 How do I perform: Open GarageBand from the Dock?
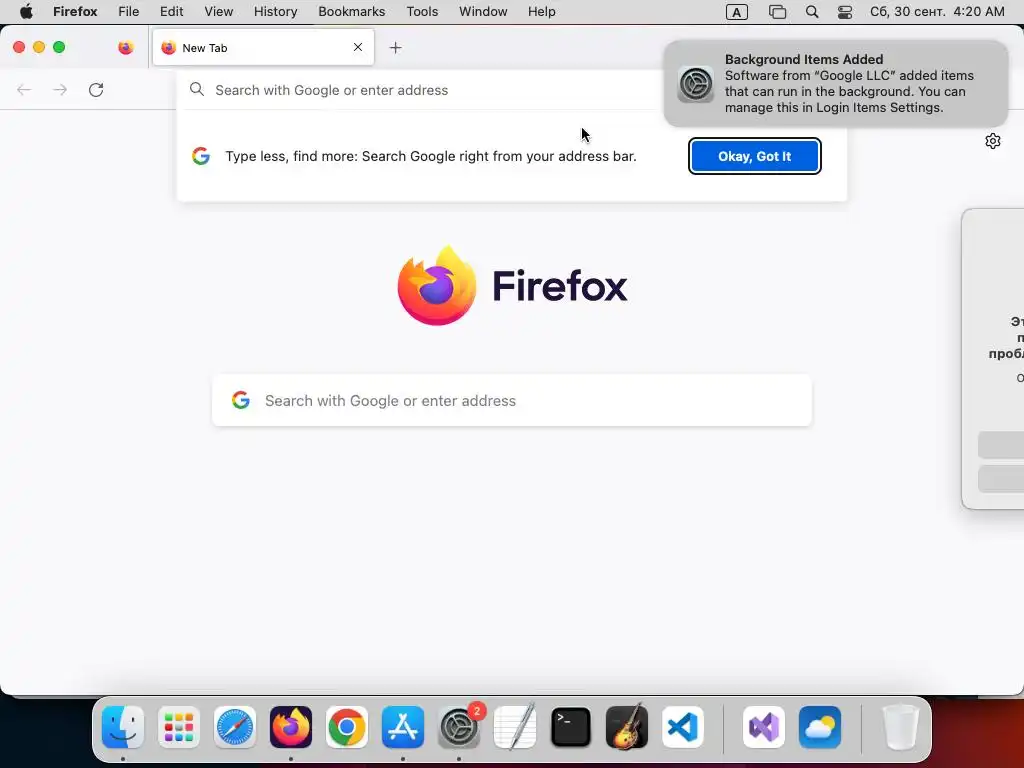click(627, 727)
